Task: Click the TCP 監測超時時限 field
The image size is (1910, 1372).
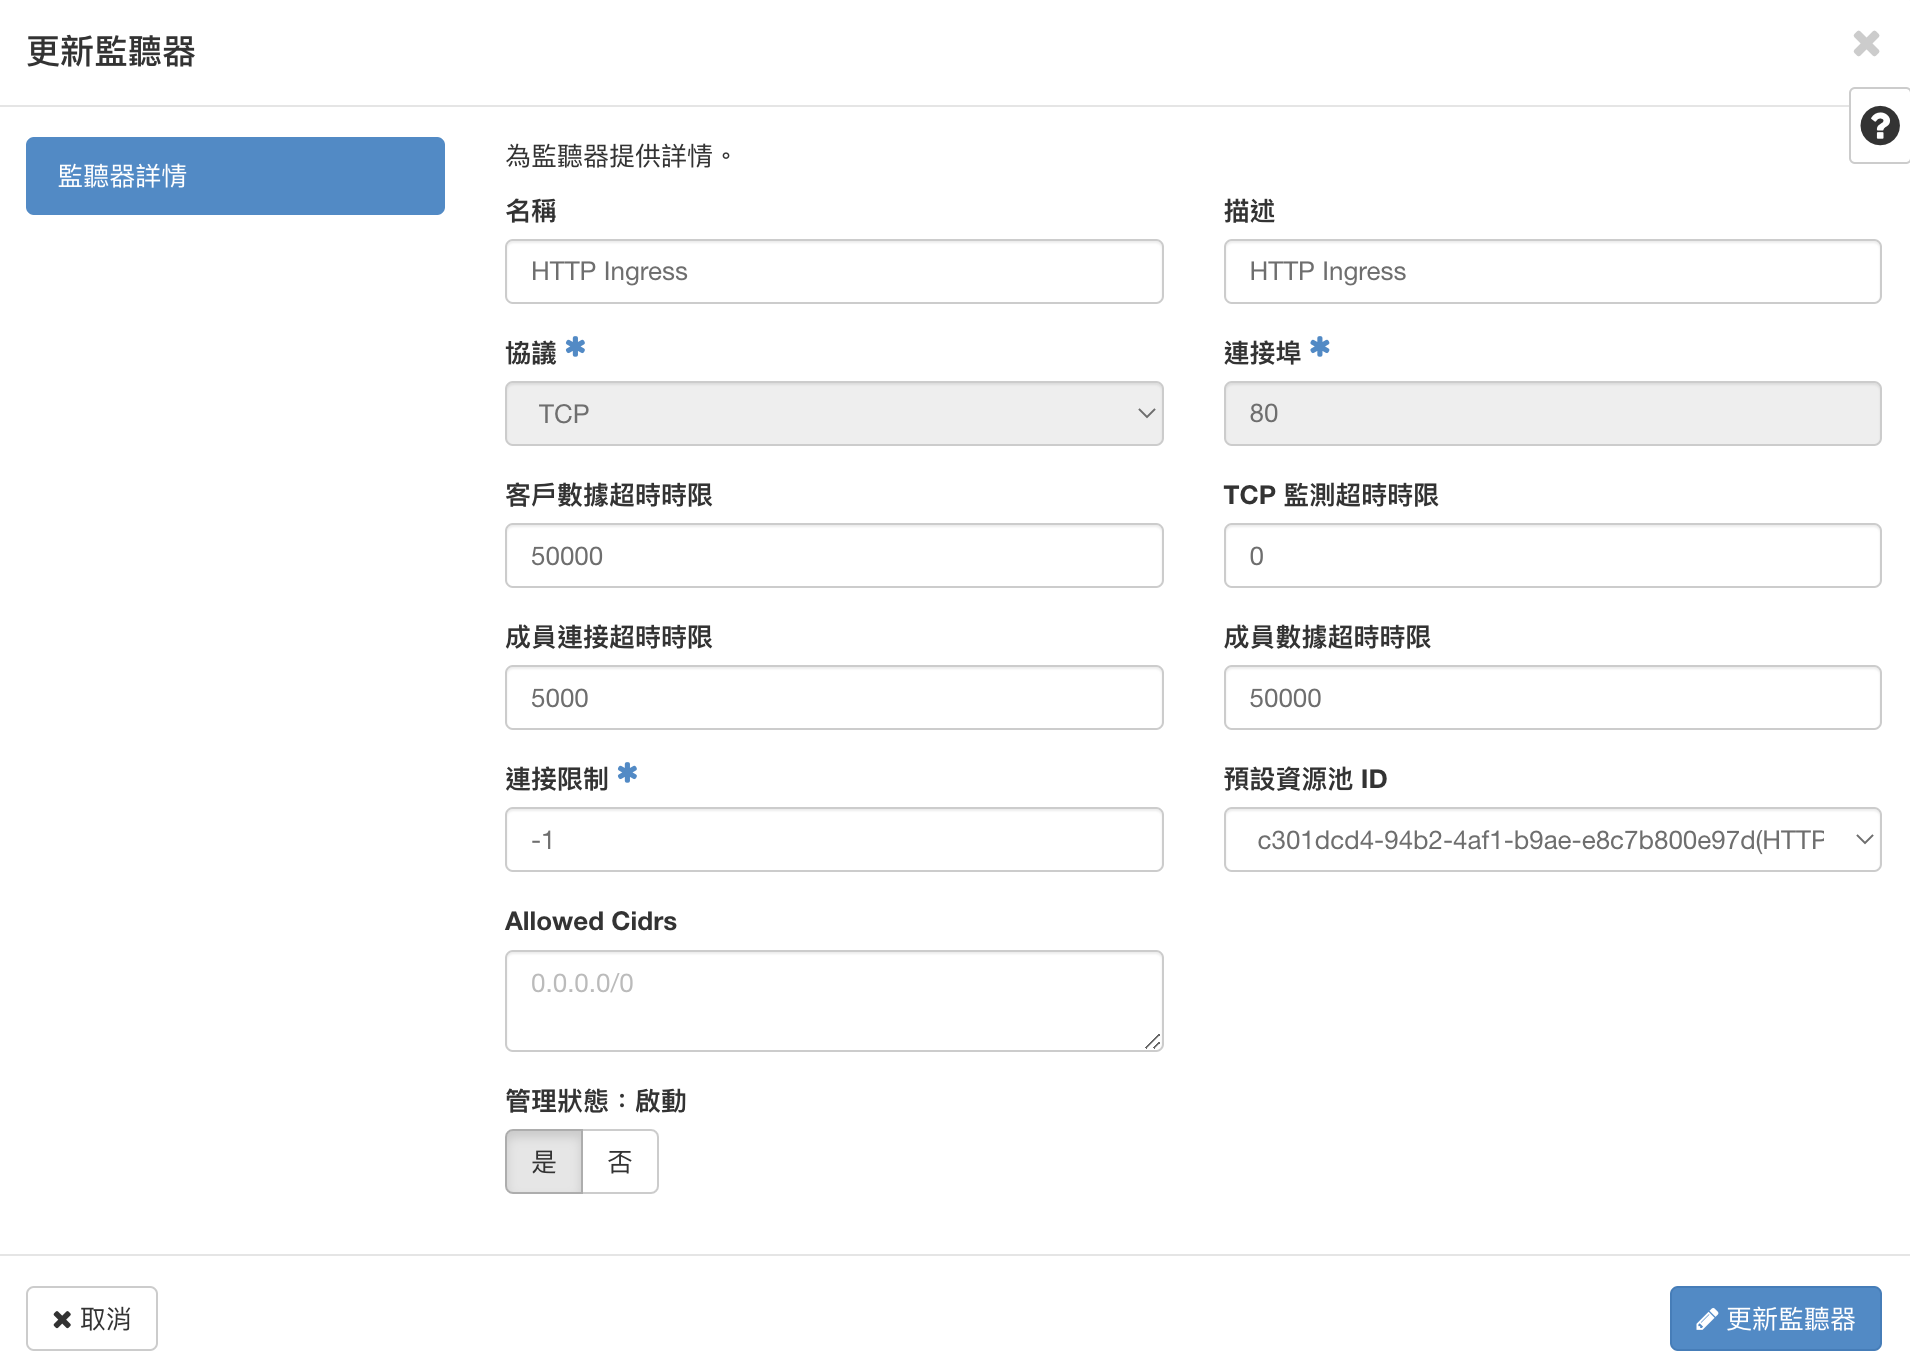Action: click(1551, 555)
